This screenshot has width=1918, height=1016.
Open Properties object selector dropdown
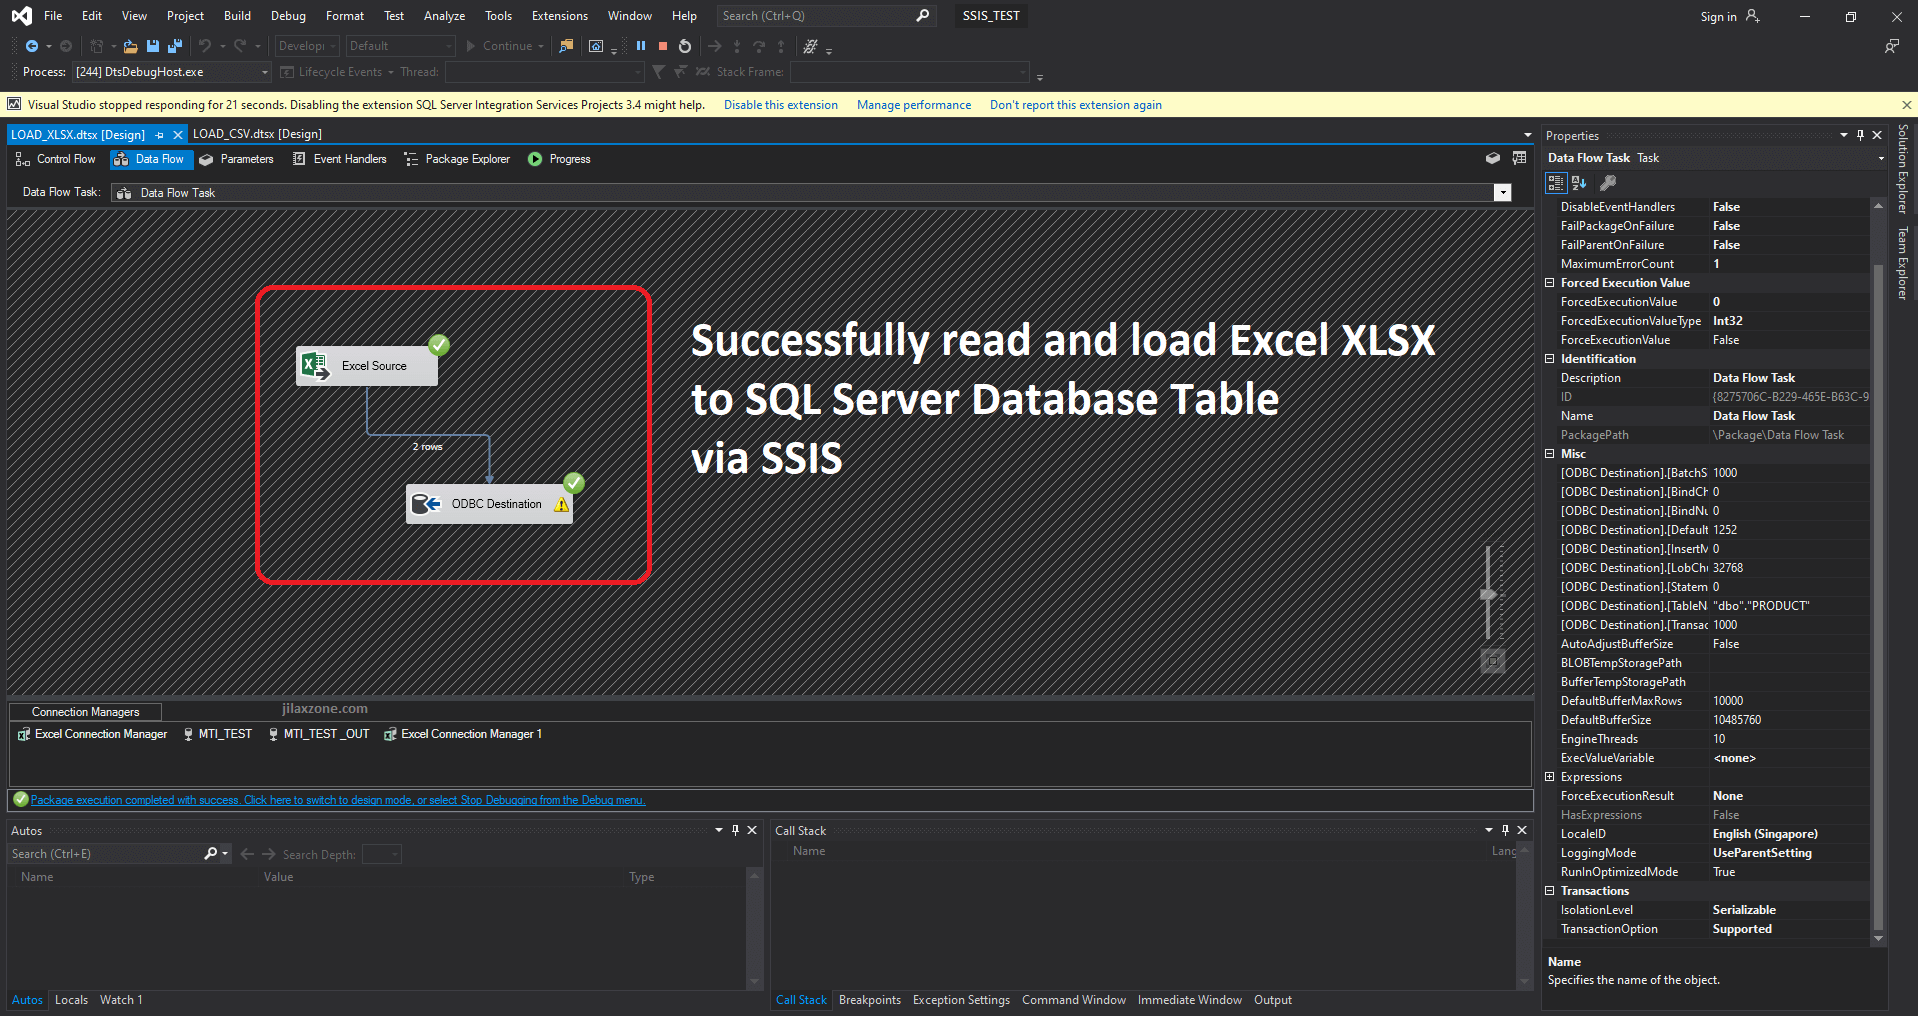click(1881, 158)
